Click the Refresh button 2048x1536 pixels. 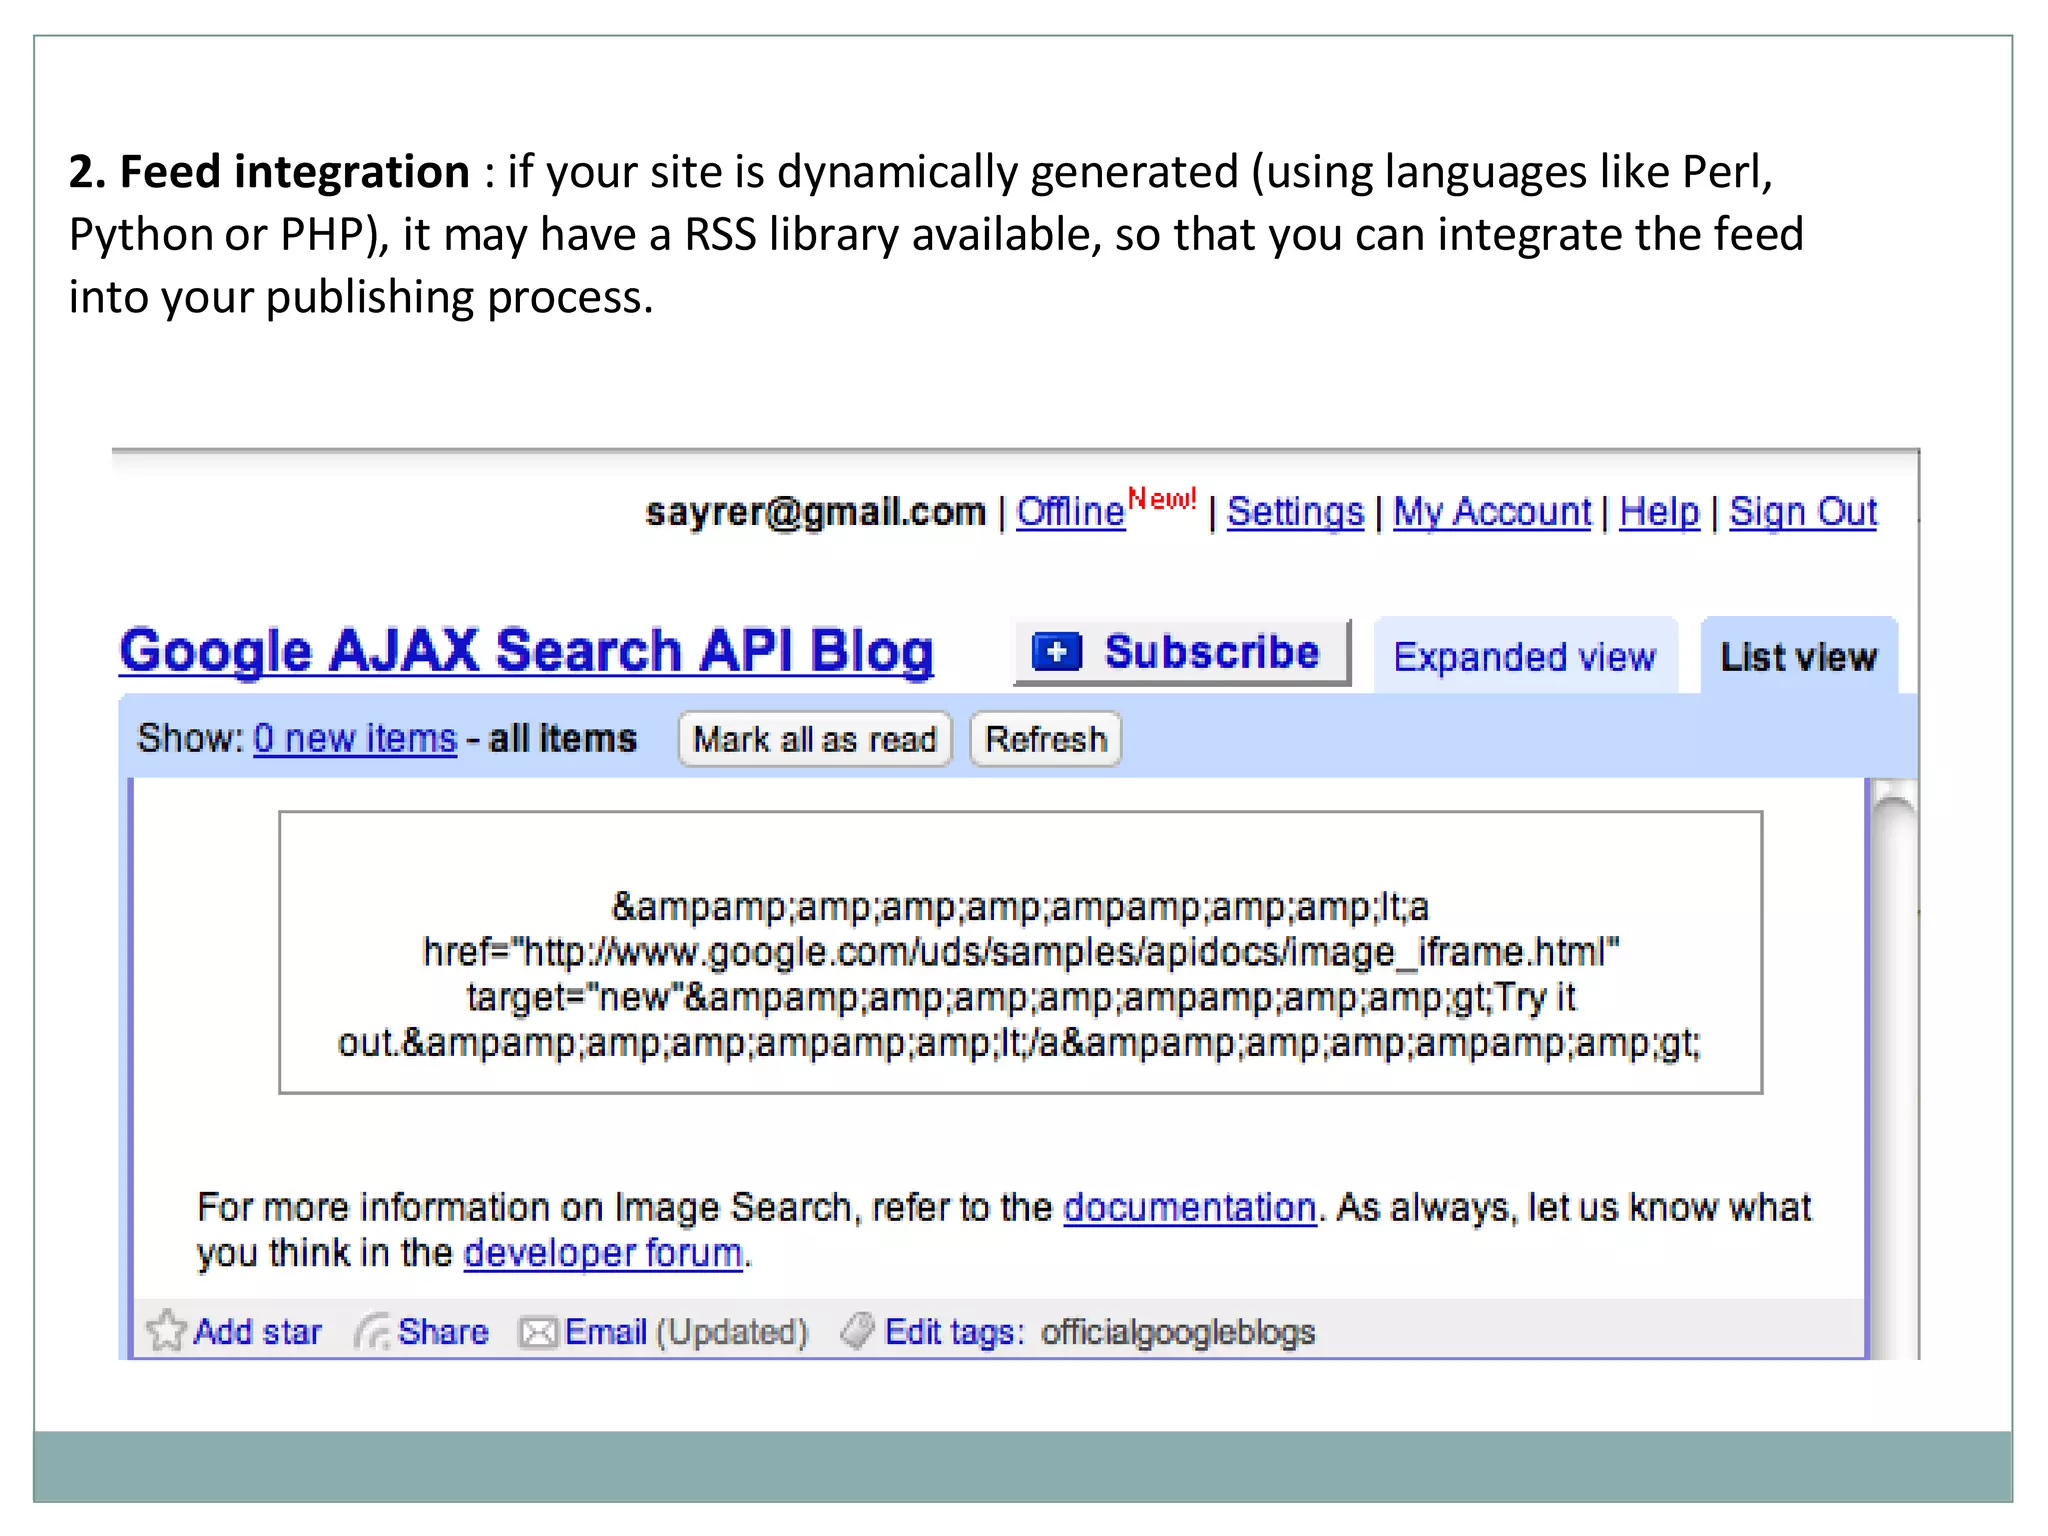coord(1045,740)
